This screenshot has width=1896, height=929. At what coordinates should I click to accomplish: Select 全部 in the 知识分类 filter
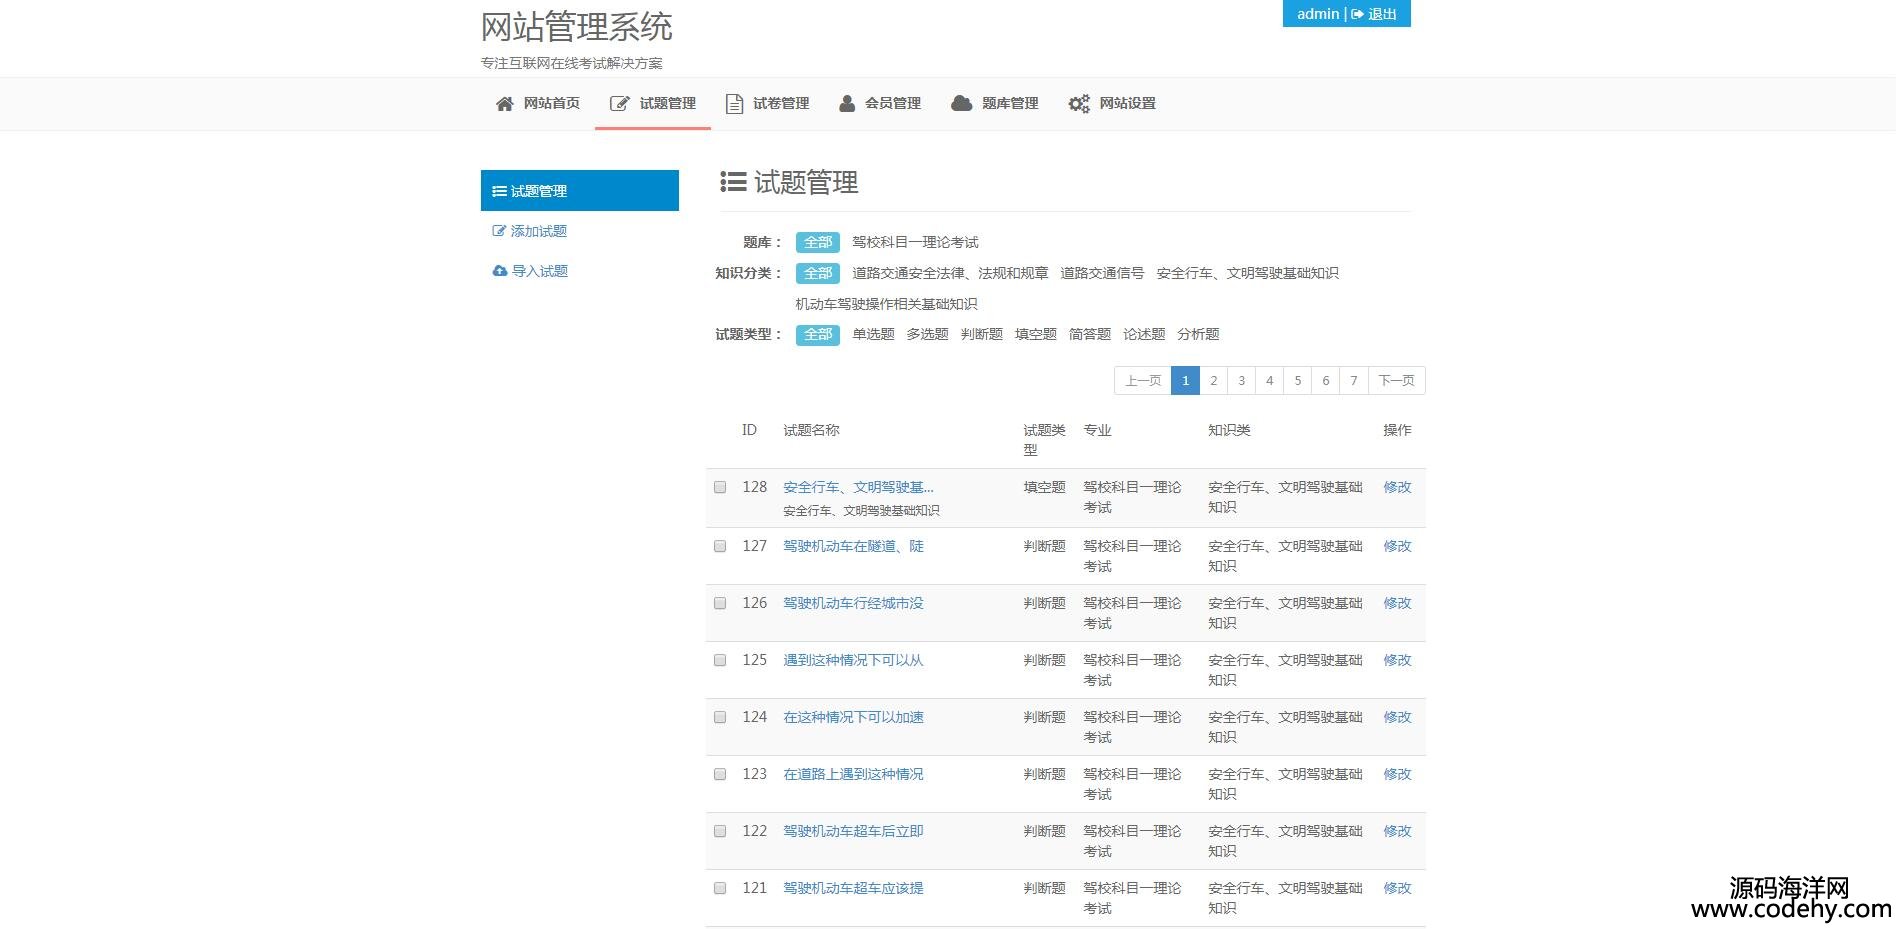click(x=818, y=273)
